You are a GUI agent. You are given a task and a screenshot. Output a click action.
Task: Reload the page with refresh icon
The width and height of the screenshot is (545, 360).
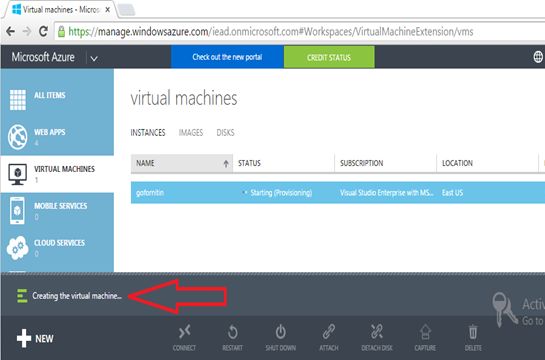pos(43,32)
